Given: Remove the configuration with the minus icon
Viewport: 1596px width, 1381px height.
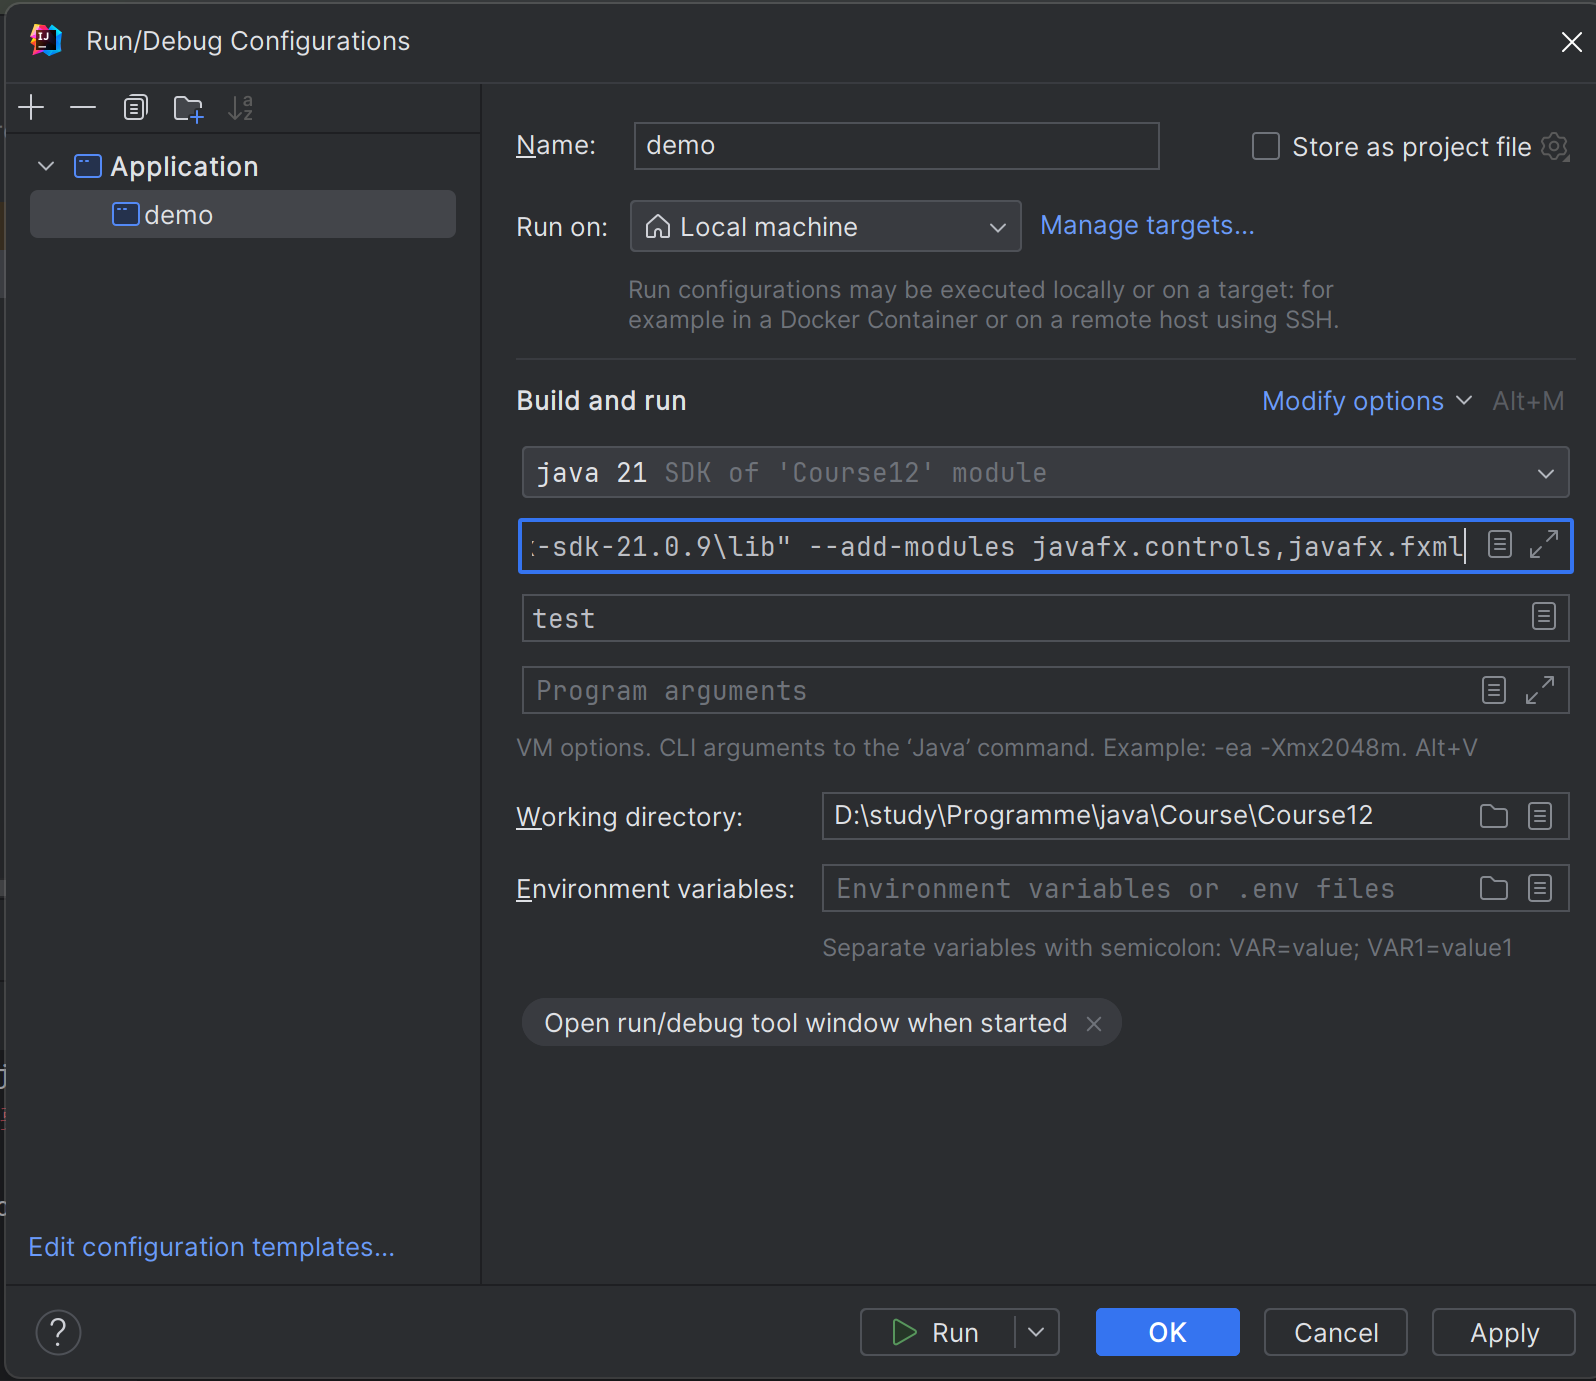Looking at the screenshot, I should (83, 108).
